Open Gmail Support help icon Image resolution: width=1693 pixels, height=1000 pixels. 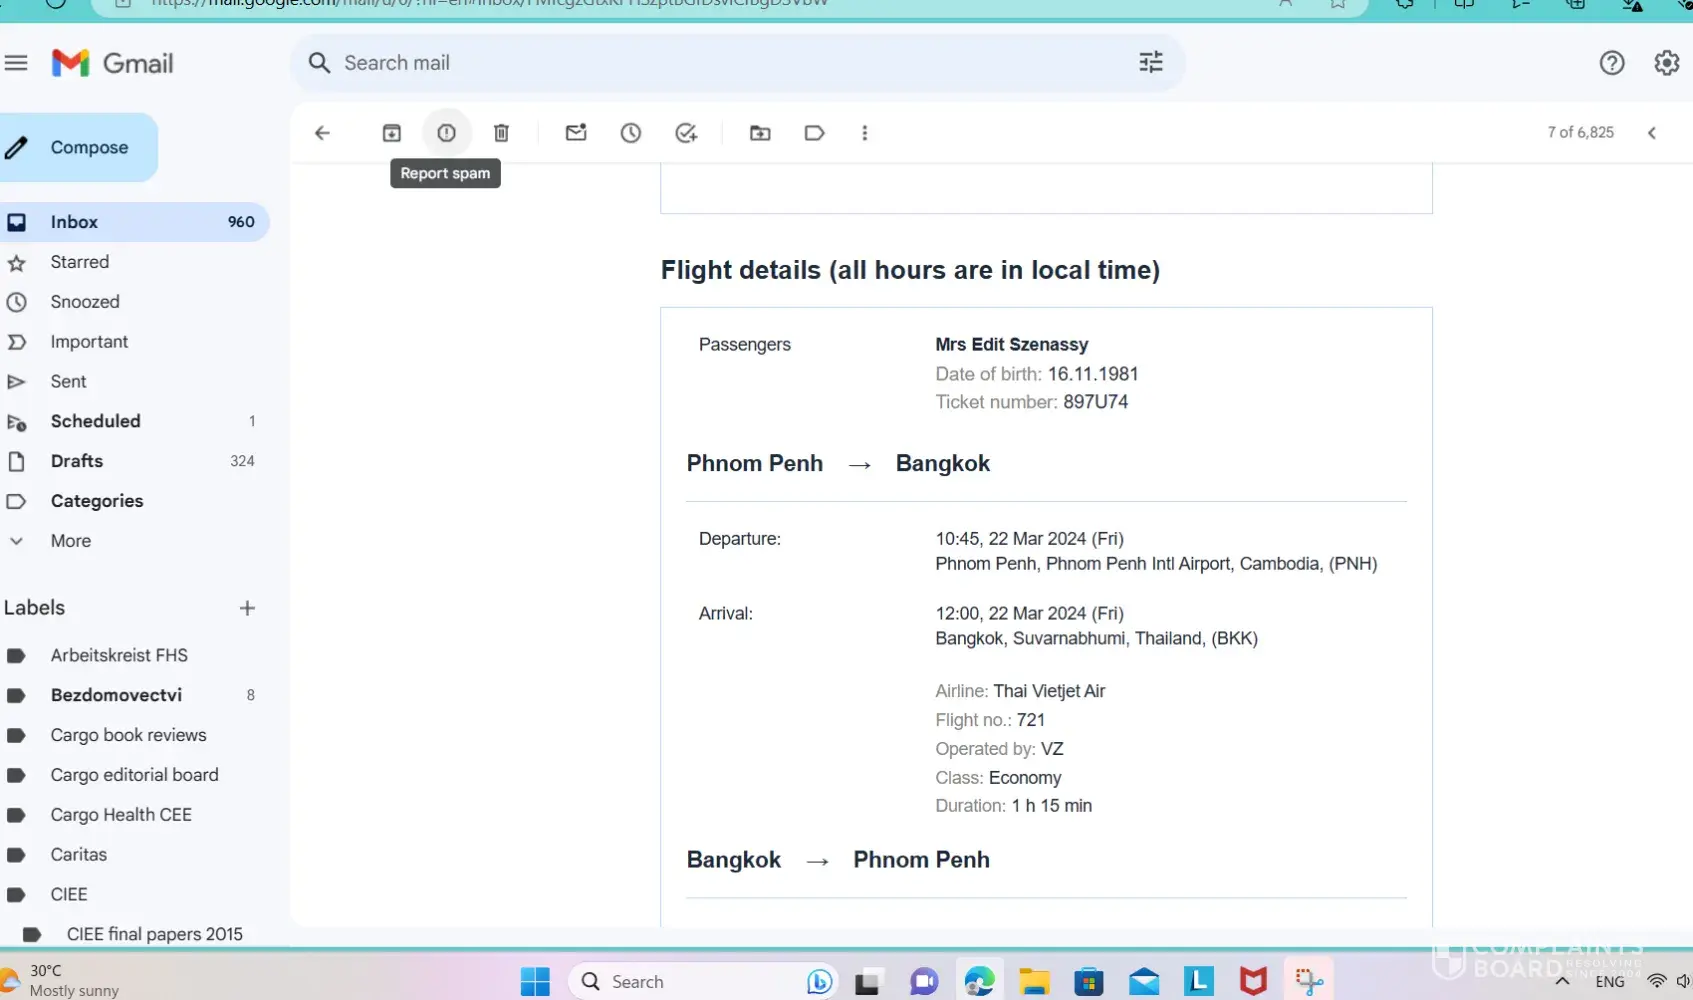click(1612, 63)
